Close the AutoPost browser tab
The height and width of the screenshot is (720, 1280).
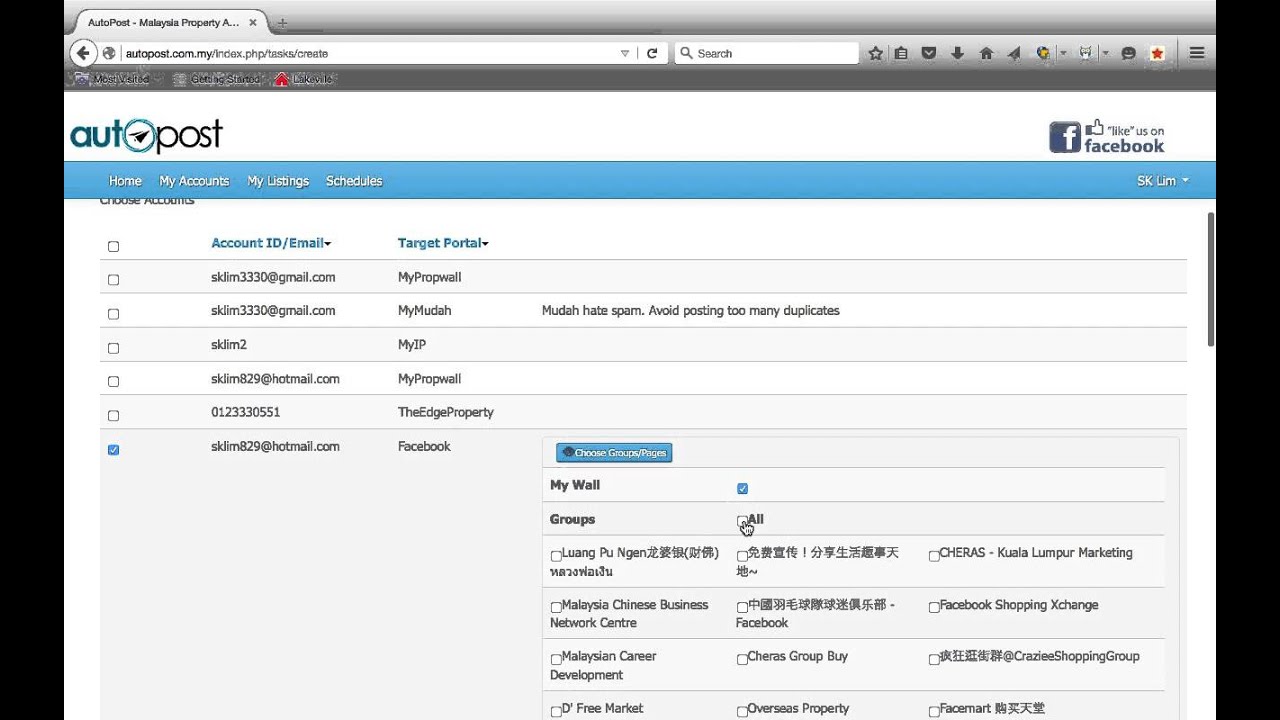(x=252, y=22)
